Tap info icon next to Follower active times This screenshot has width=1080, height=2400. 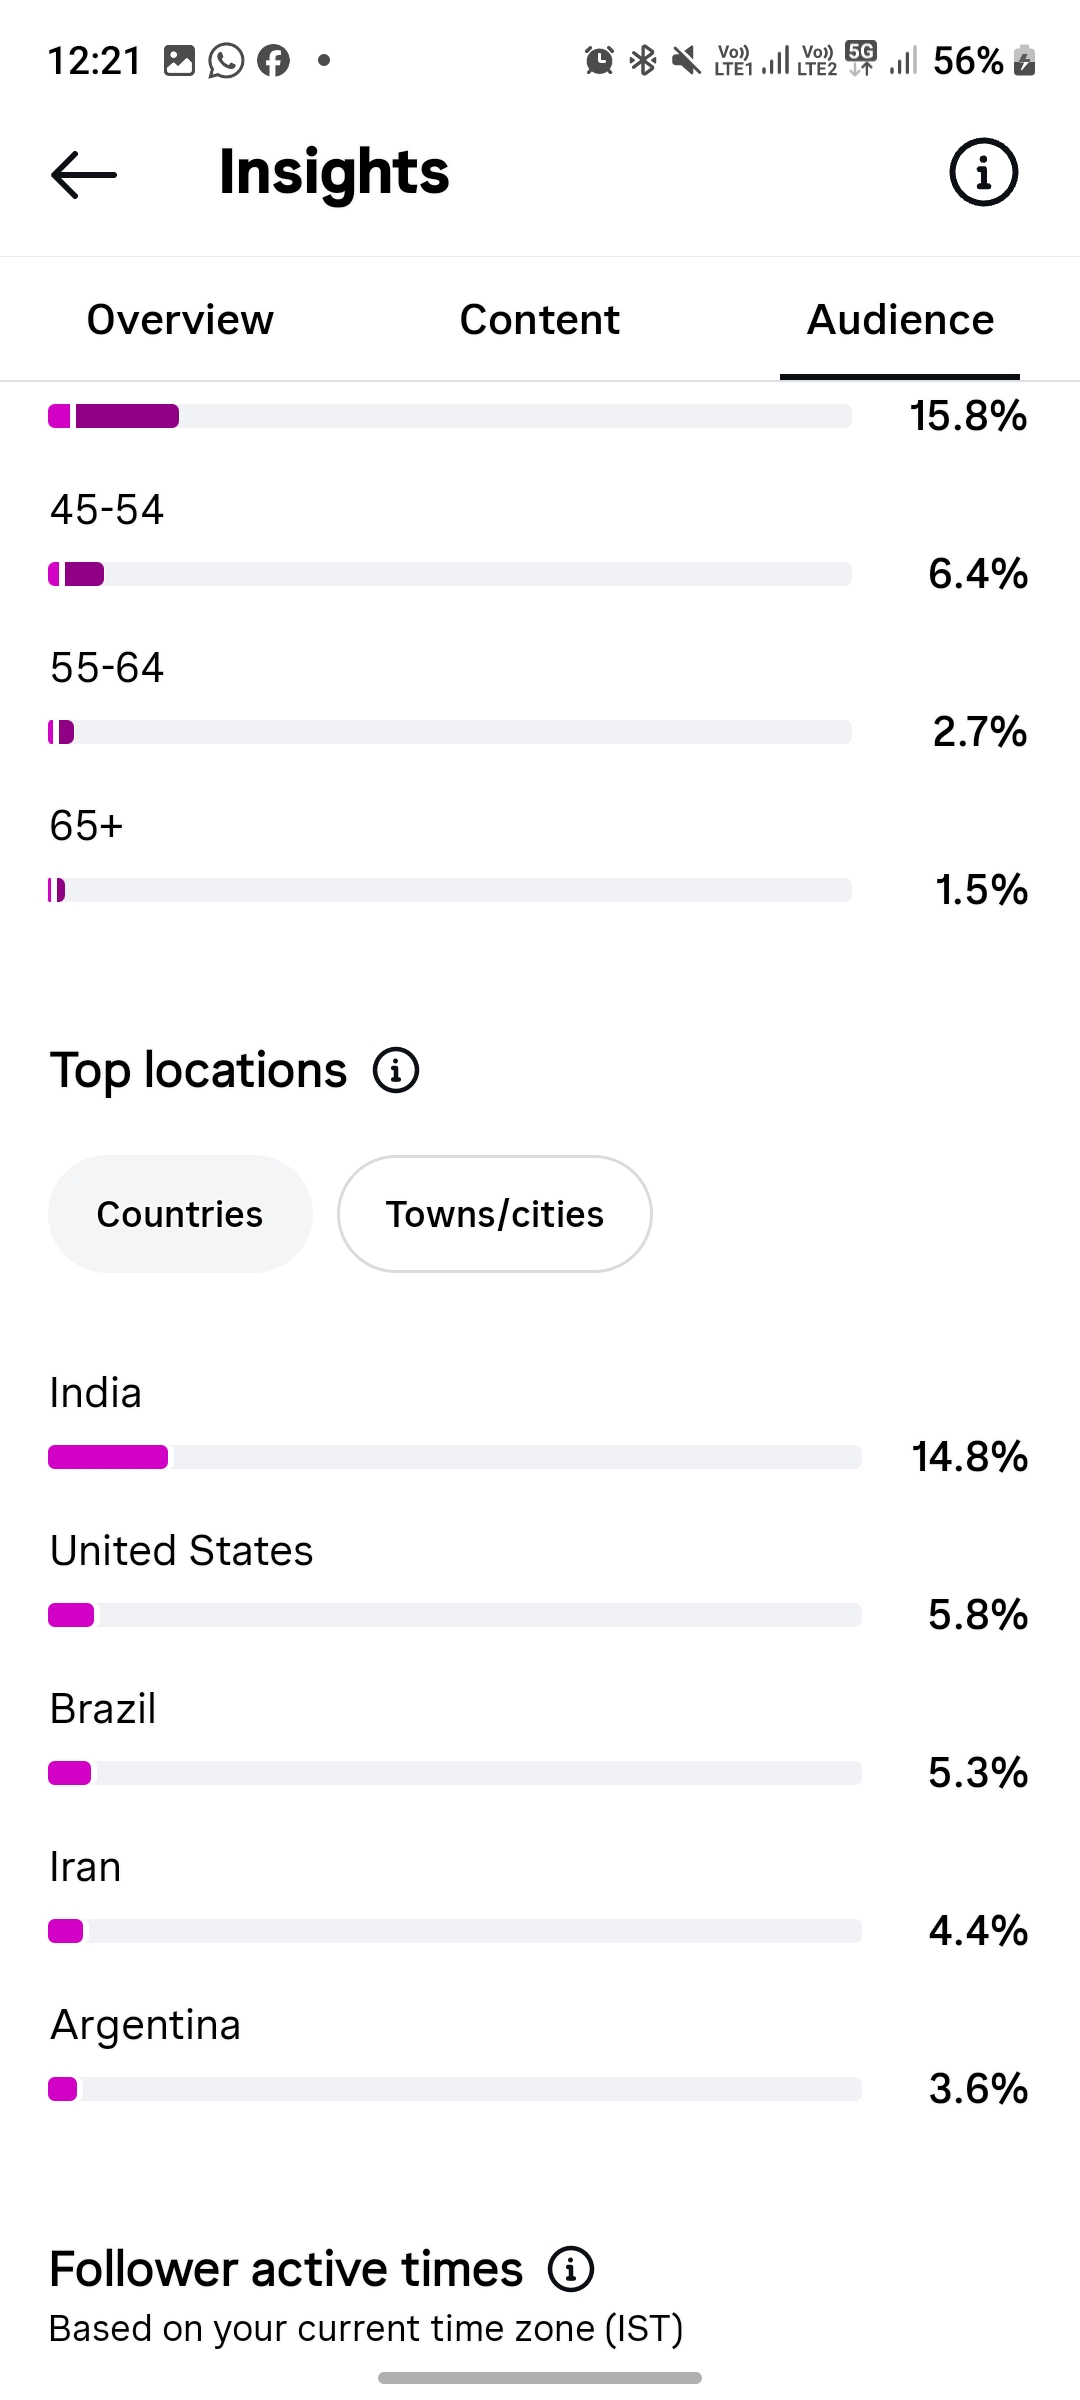tap(571, 2269)
